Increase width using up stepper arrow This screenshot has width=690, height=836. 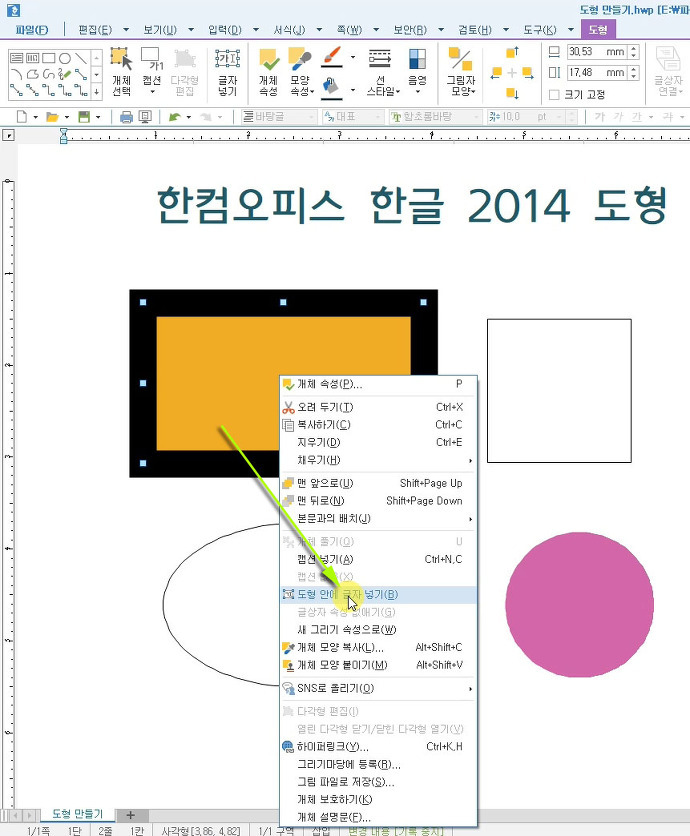[633, 49]
